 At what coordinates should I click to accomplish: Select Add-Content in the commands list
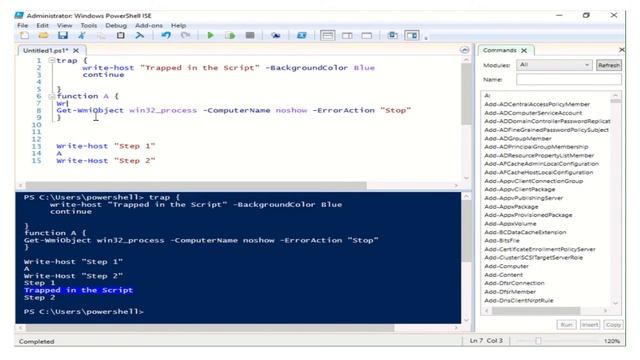point(503,275)
